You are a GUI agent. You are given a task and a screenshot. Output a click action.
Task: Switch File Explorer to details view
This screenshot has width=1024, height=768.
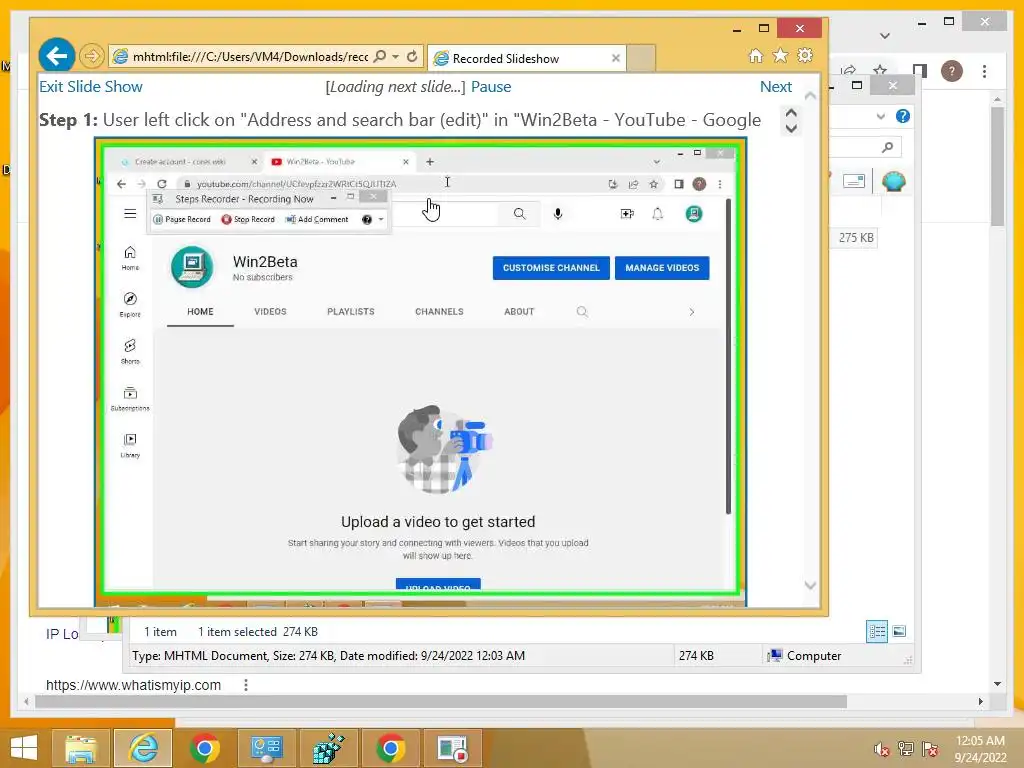(877, 632)
